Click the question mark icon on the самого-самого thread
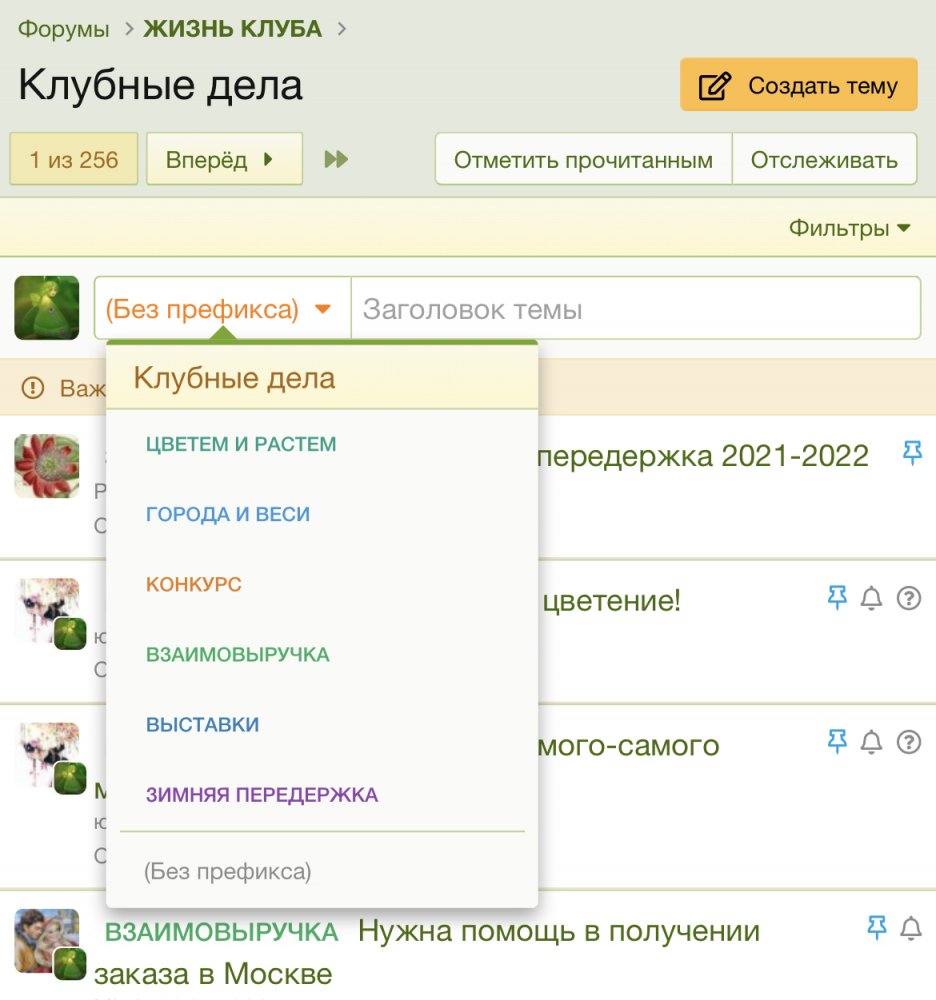Screen dimensions: 936x1000 (908, 742)
